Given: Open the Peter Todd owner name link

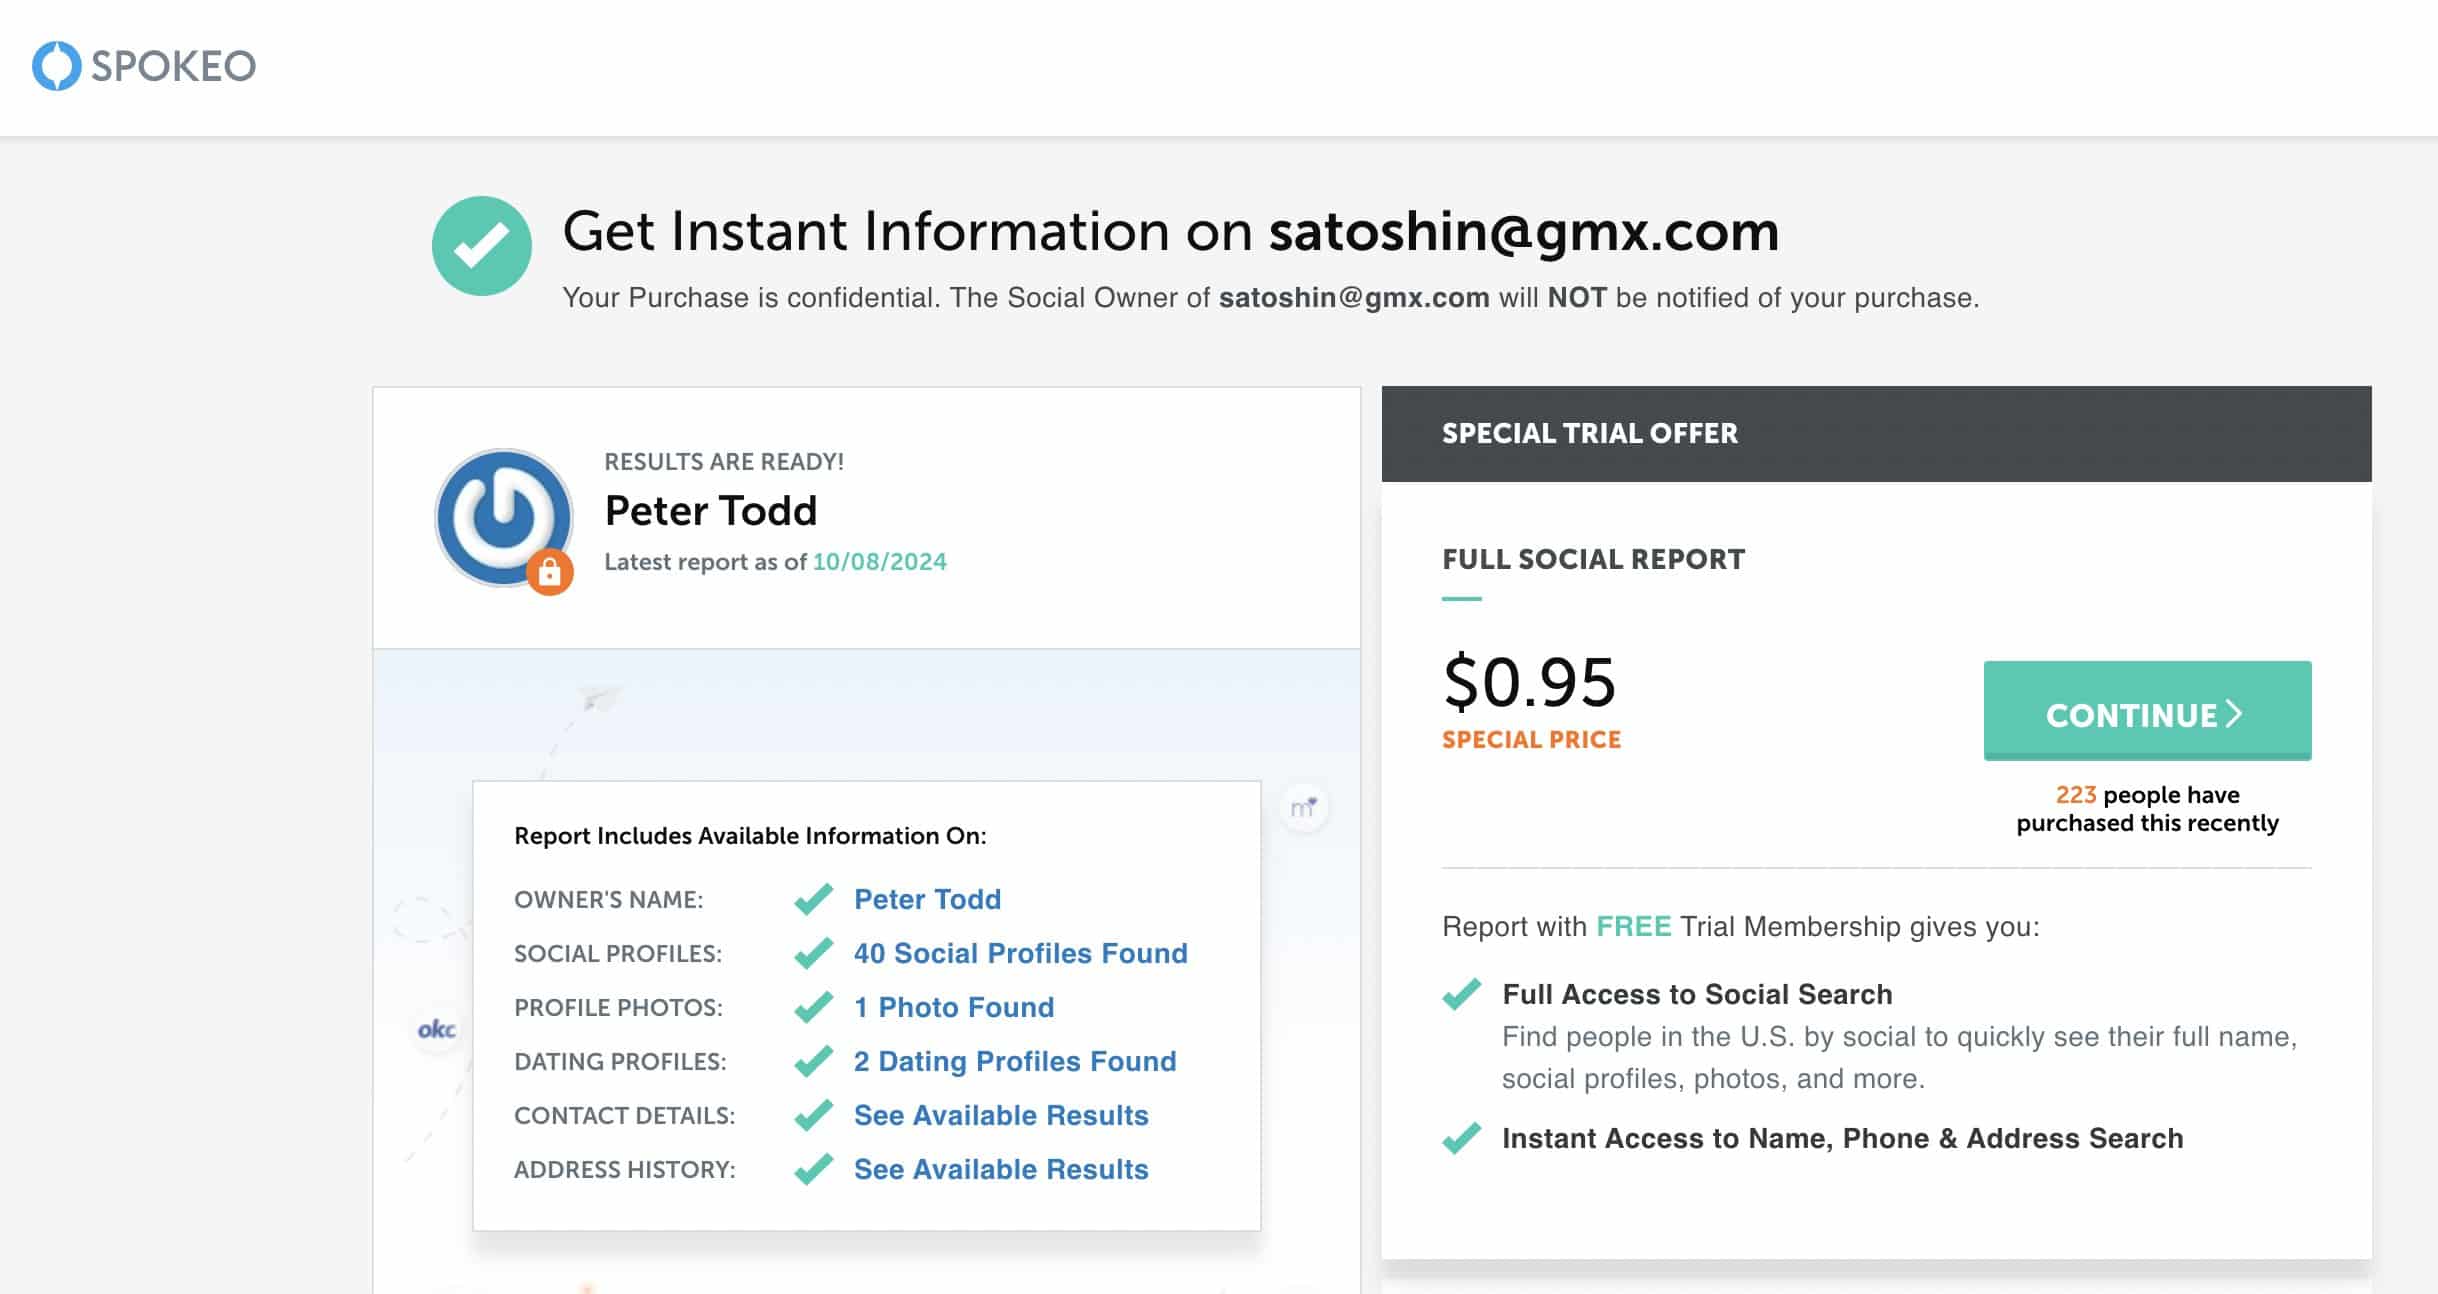Looking at the screenshot, I should coord(927,899).
